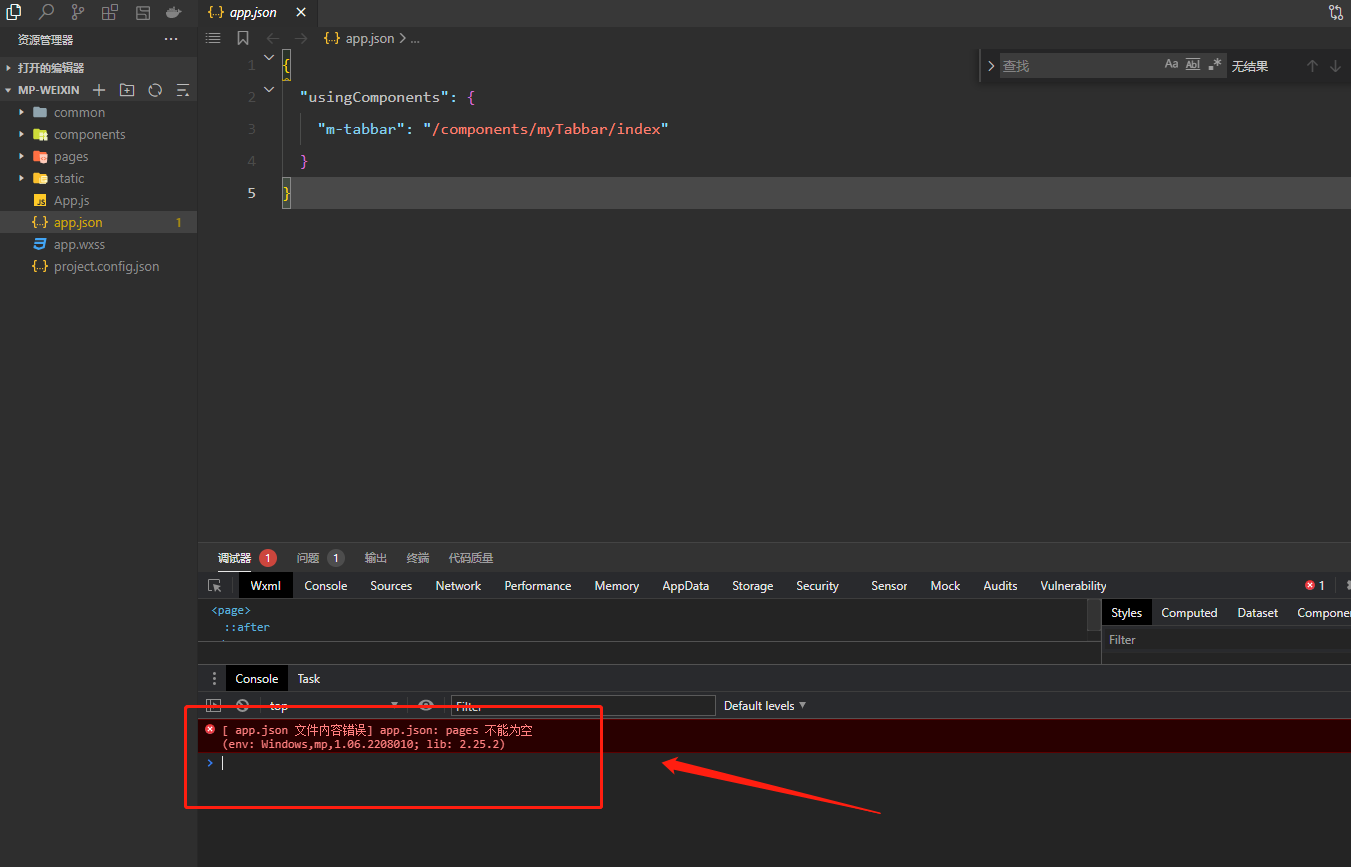Switch to the 输出 panel tab
Screen dimensions: 1351x867
pos(376,558)
